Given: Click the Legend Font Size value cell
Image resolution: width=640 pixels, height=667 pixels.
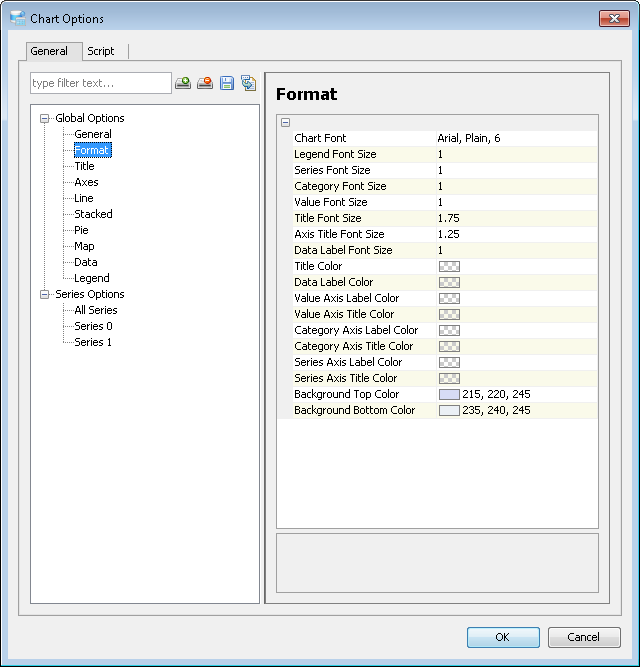Looking at the screenshot, I should point(517,154).
